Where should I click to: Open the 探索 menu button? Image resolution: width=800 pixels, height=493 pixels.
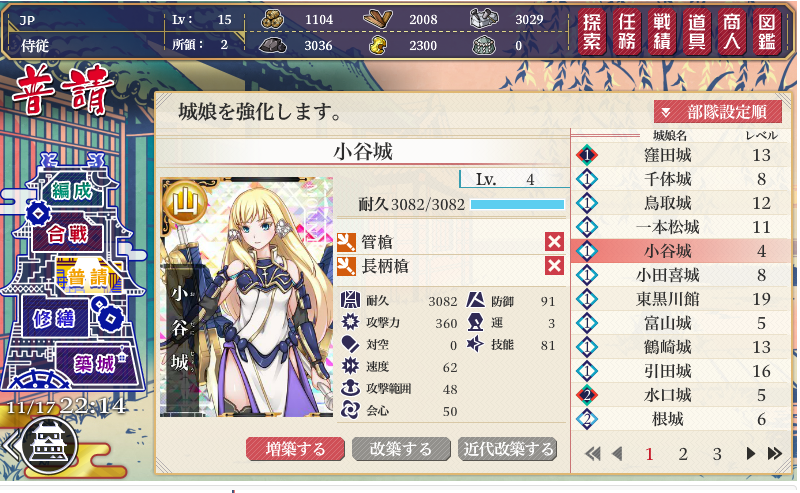pyautogui.click(x=591, y=32)
